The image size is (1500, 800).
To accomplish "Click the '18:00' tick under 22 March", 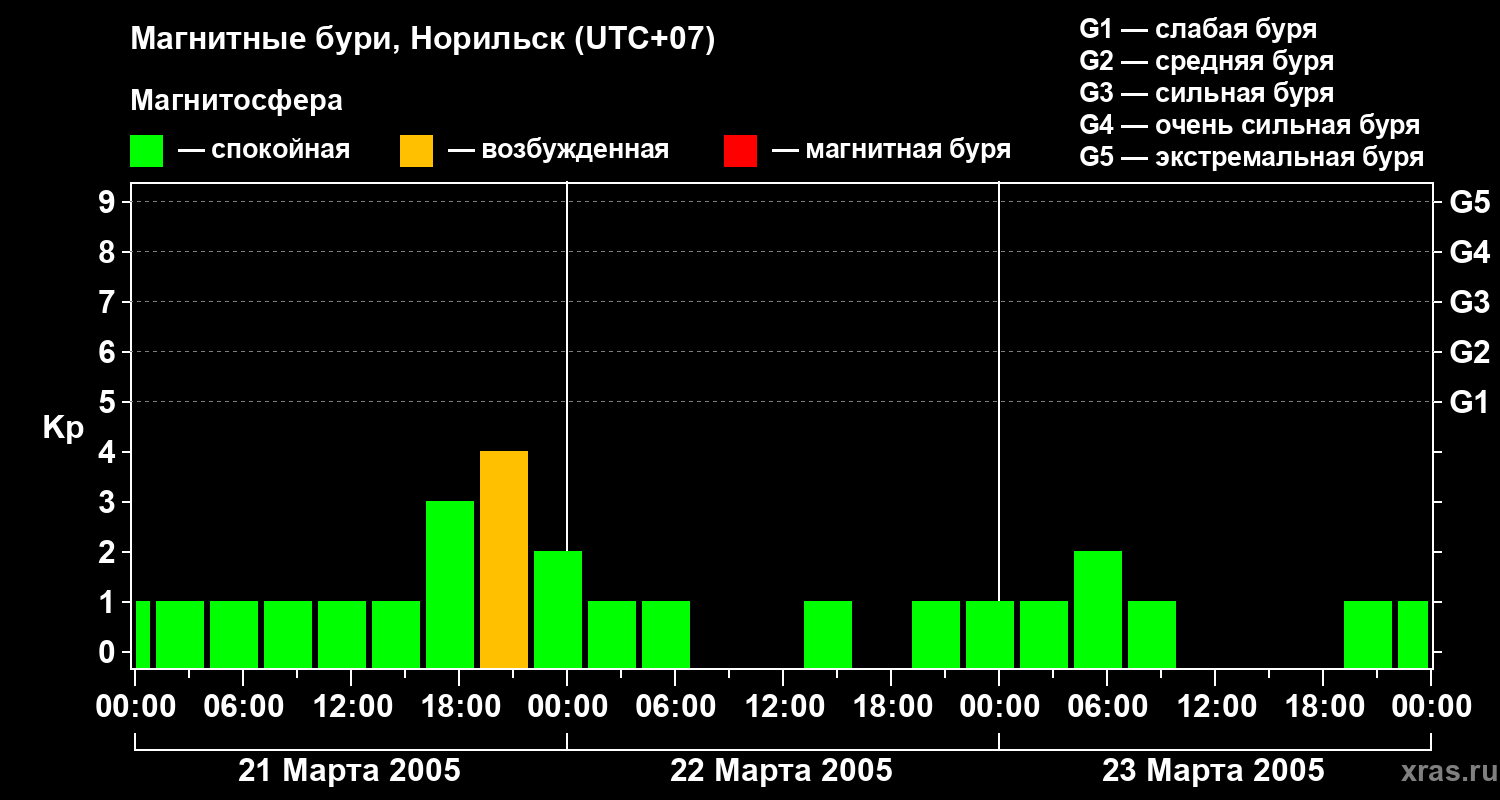I will click(x=891, y=707).
